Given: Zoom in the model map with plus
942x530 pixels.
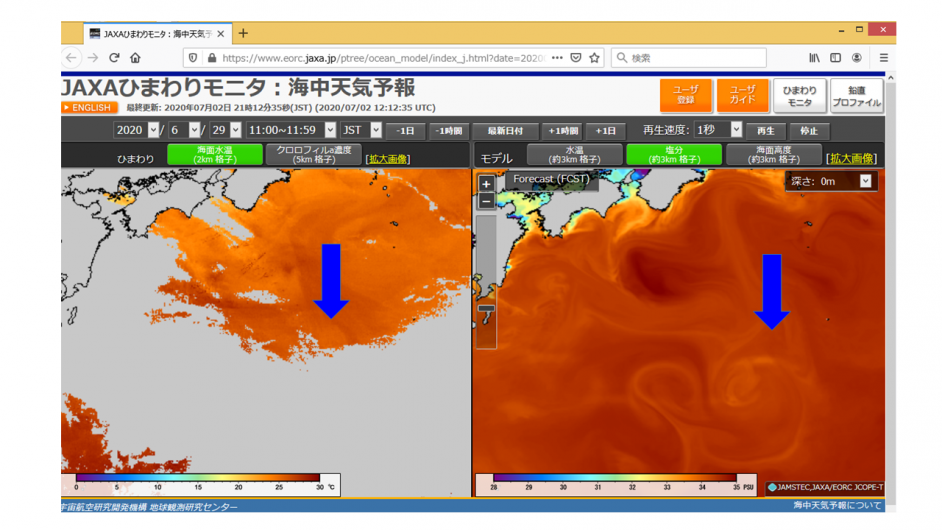Looking at the screenshot, I should tap(486, 184).
